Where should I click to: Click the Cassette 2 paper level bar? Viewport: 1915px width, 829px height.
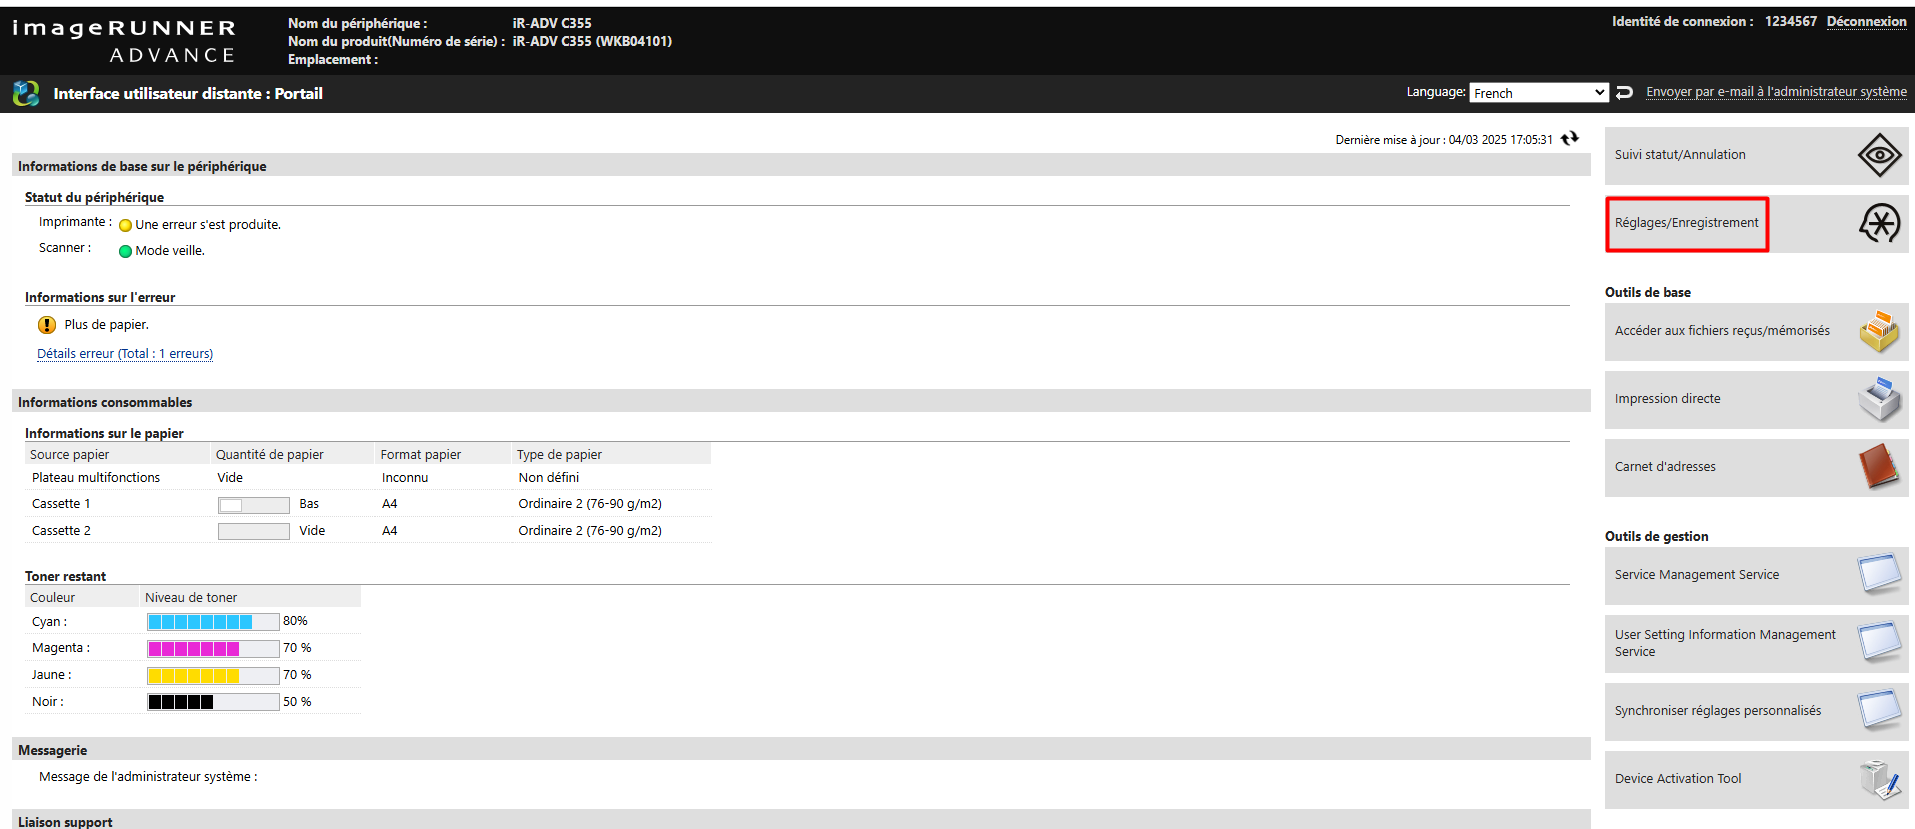254,531
